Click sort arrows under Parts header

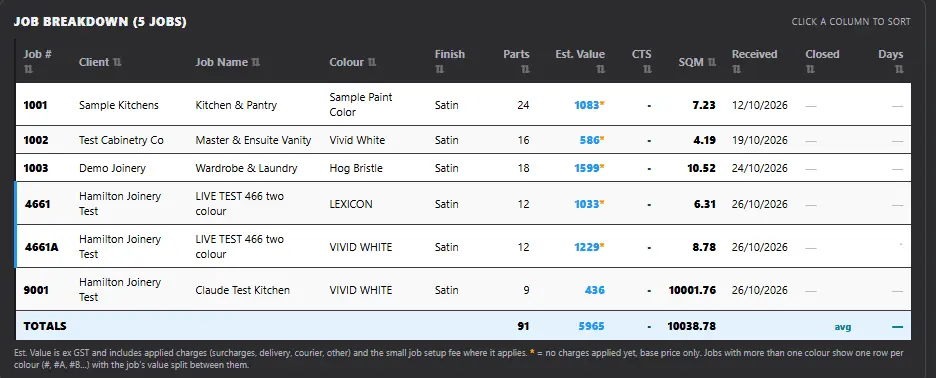coord(525,70)
